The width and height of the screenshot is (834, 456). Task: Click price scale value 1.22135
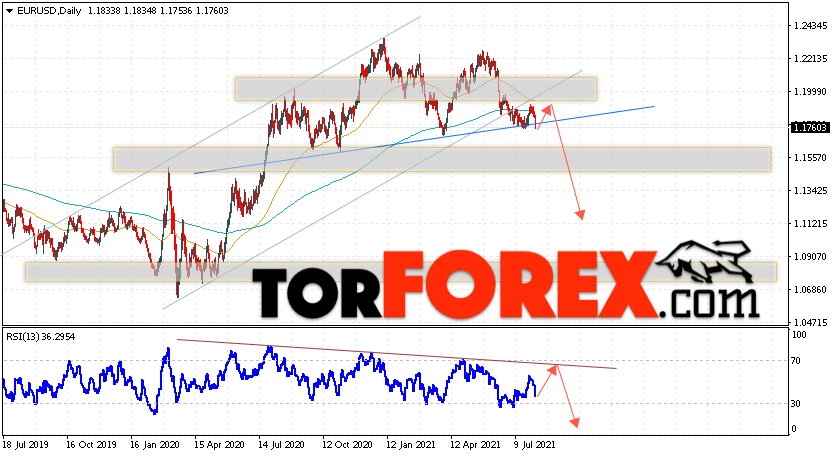tap(810, 59)
